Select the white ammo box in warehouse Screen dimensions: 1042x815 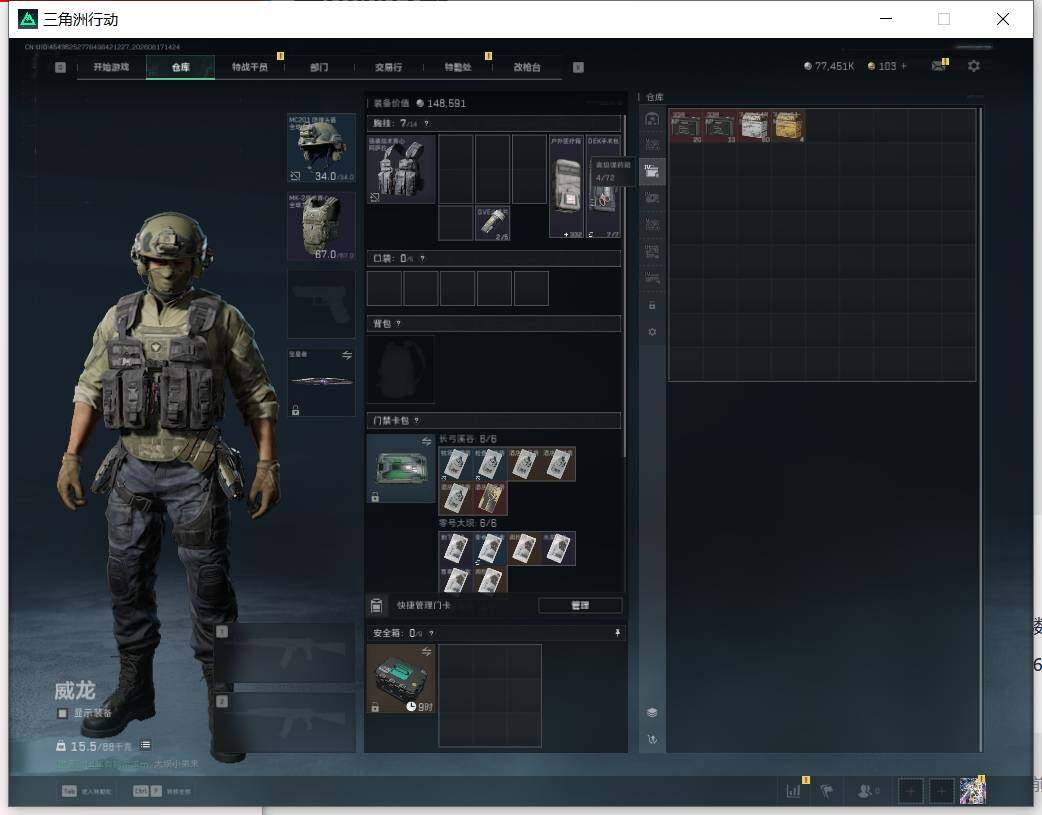(755, 126)
